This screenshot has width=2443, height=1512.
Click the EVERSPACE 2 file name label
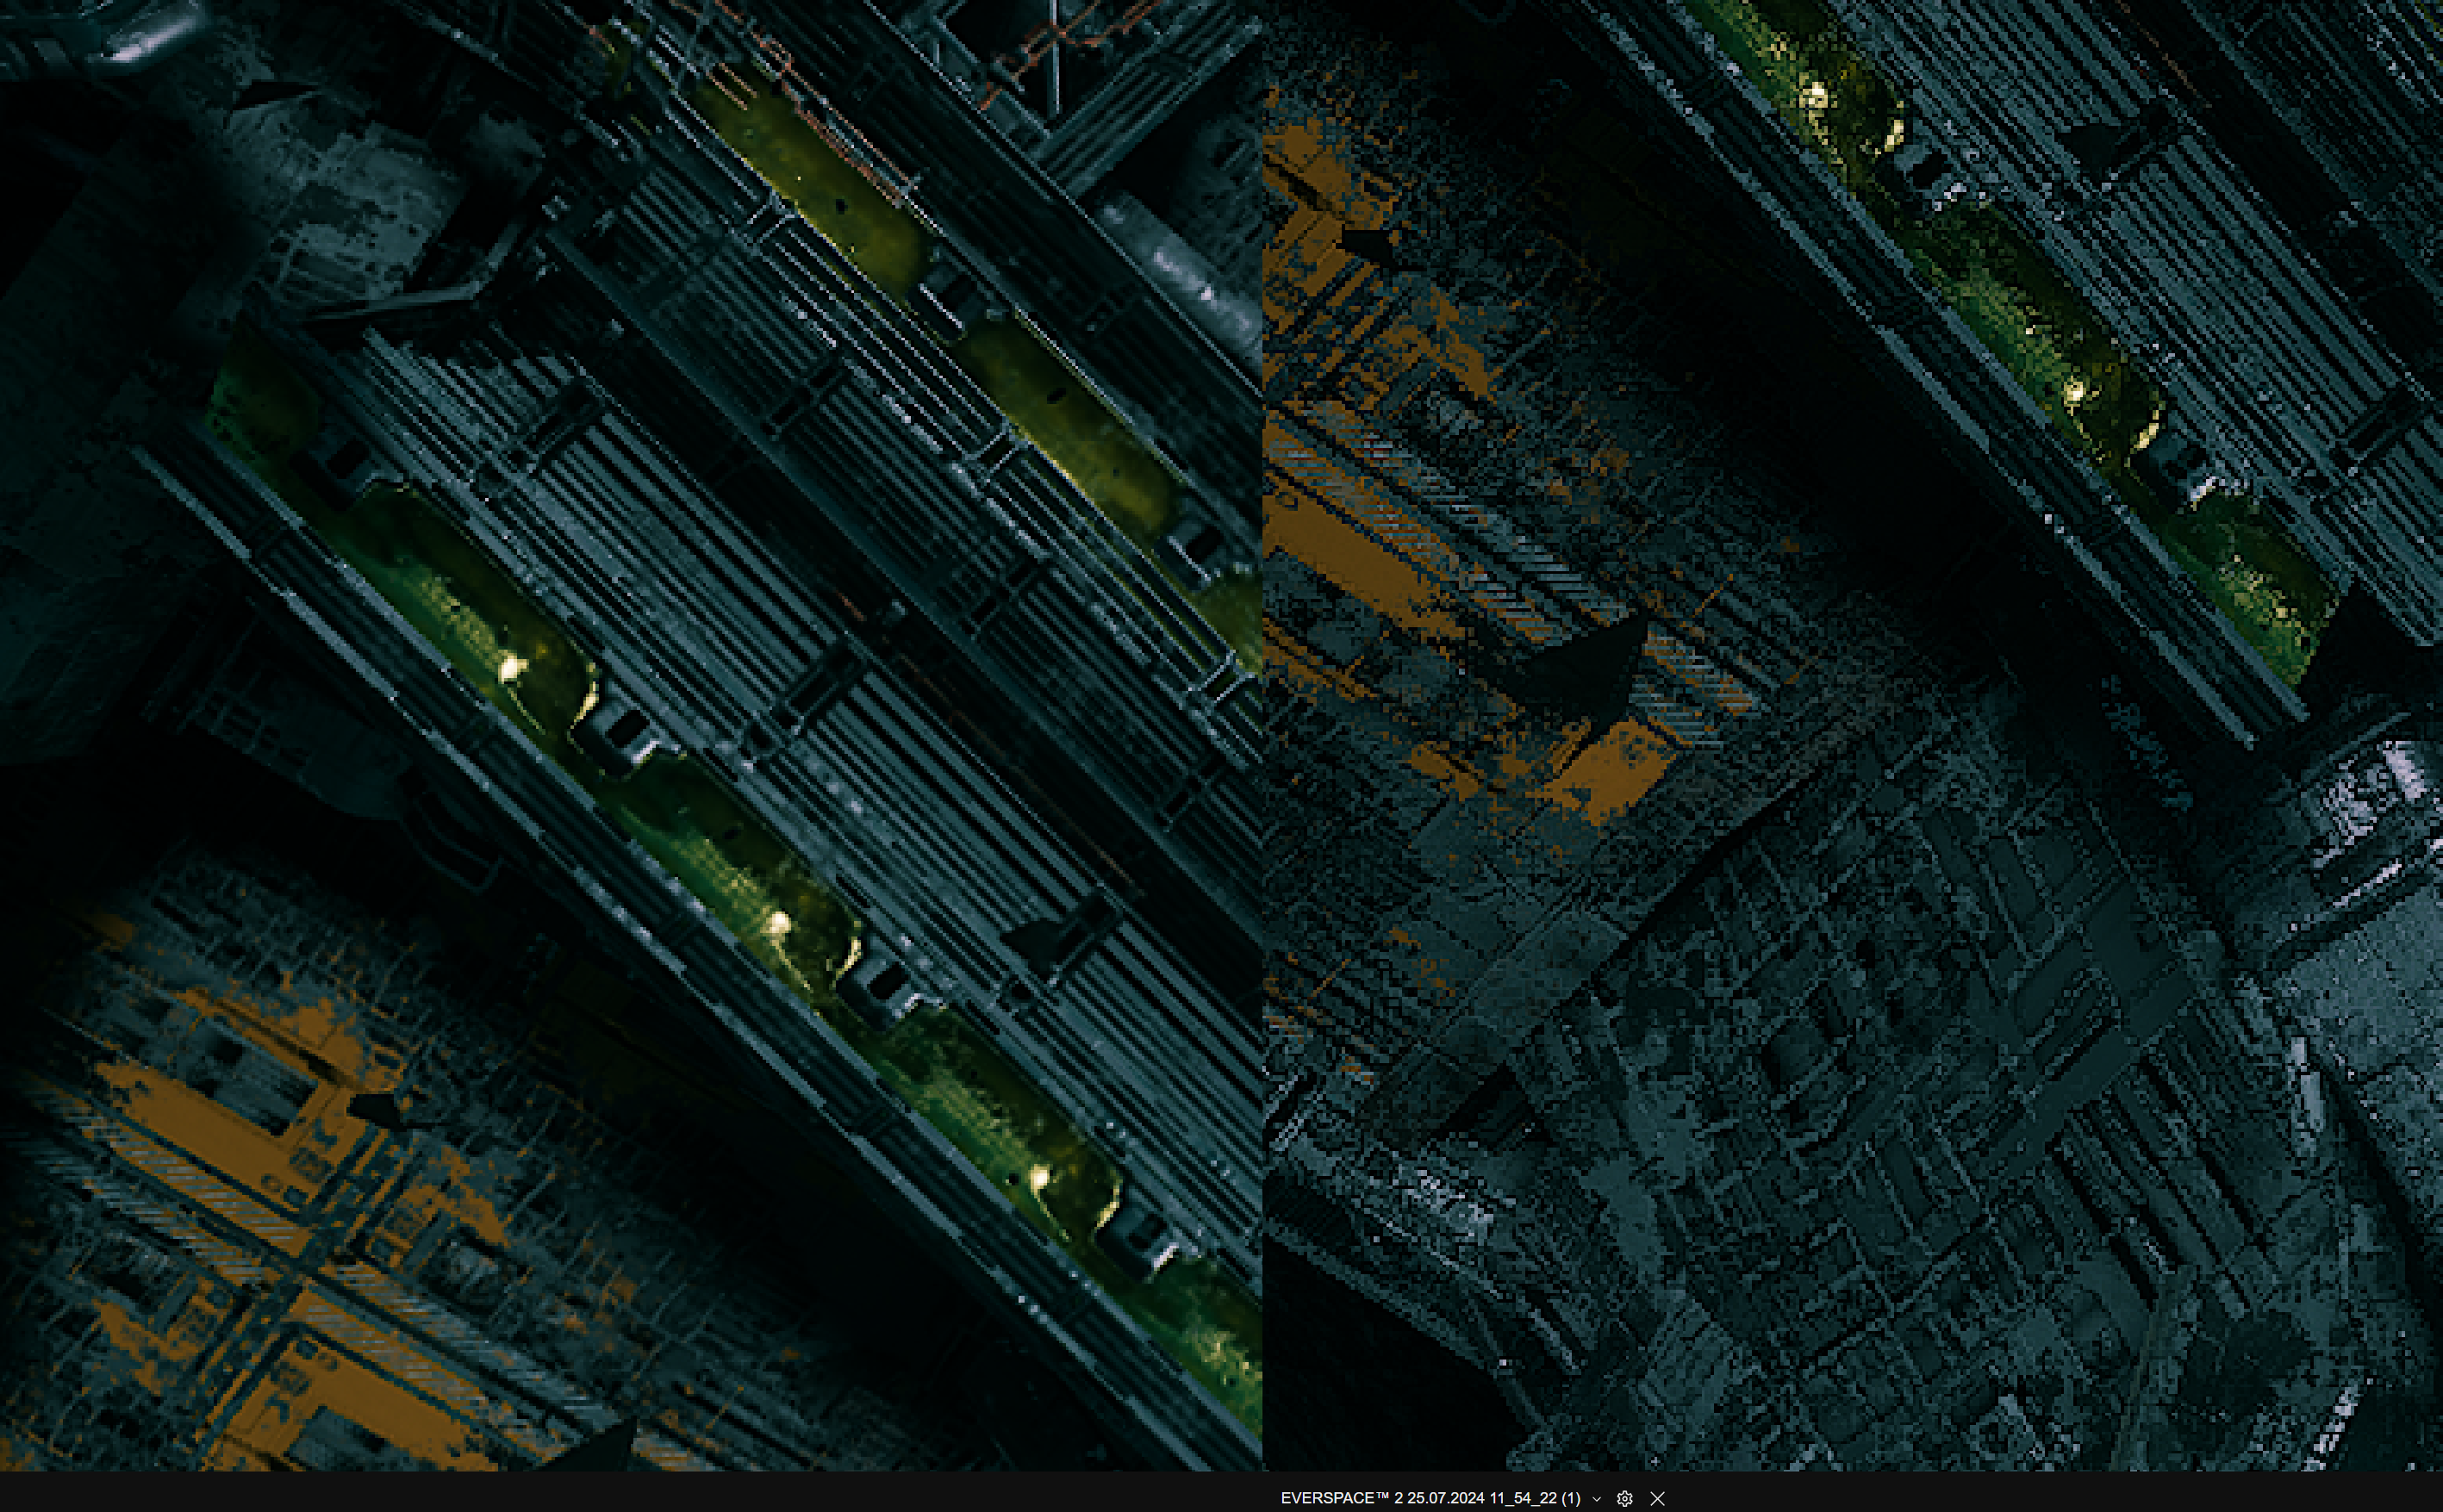click(1430, 1498)
